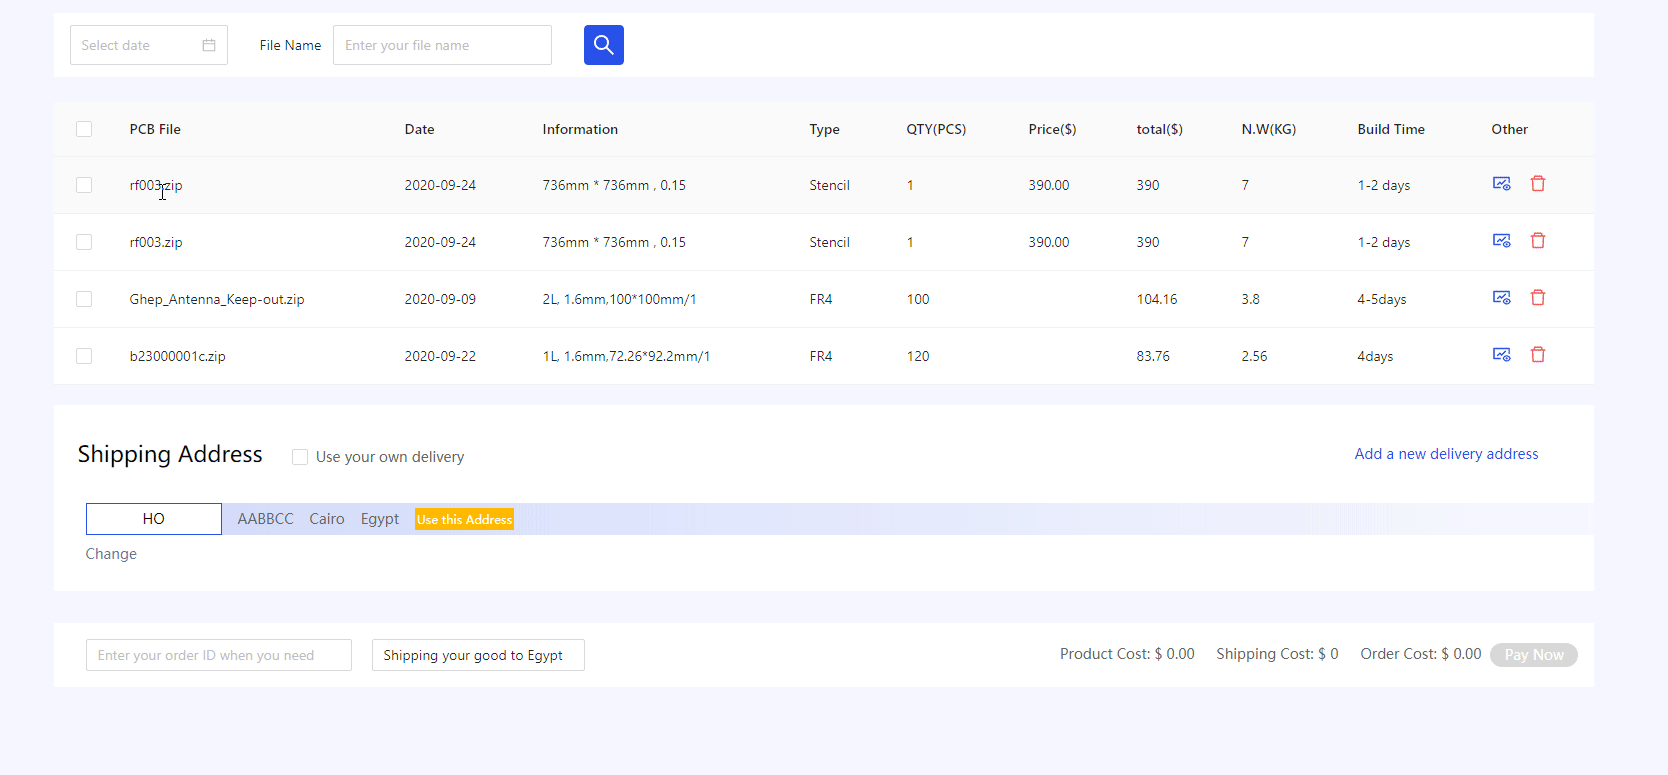The height and width of the screenshot is (775, 1668).
Task: Open preview icon for Ghep_Antenna_Keep-out.zip row
Action: (1501, 298)
